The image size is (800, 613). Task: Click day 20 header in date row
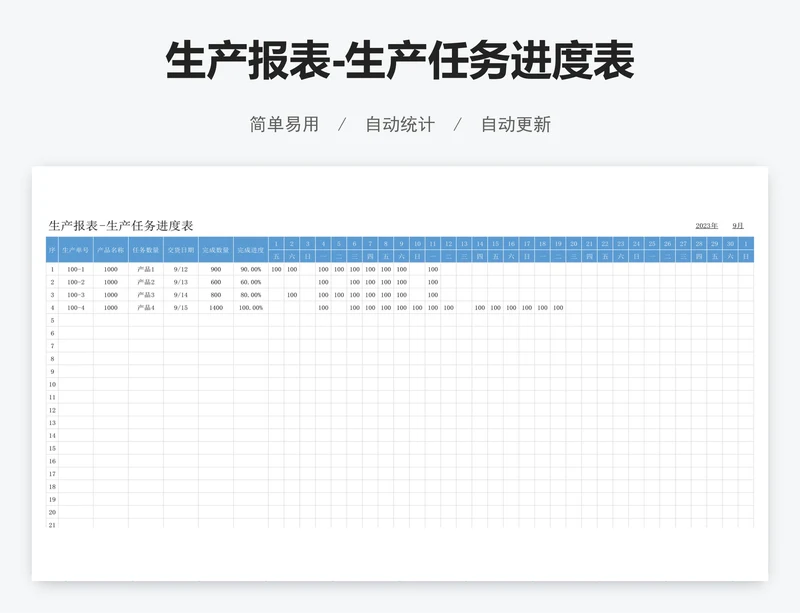click(573, 243)
